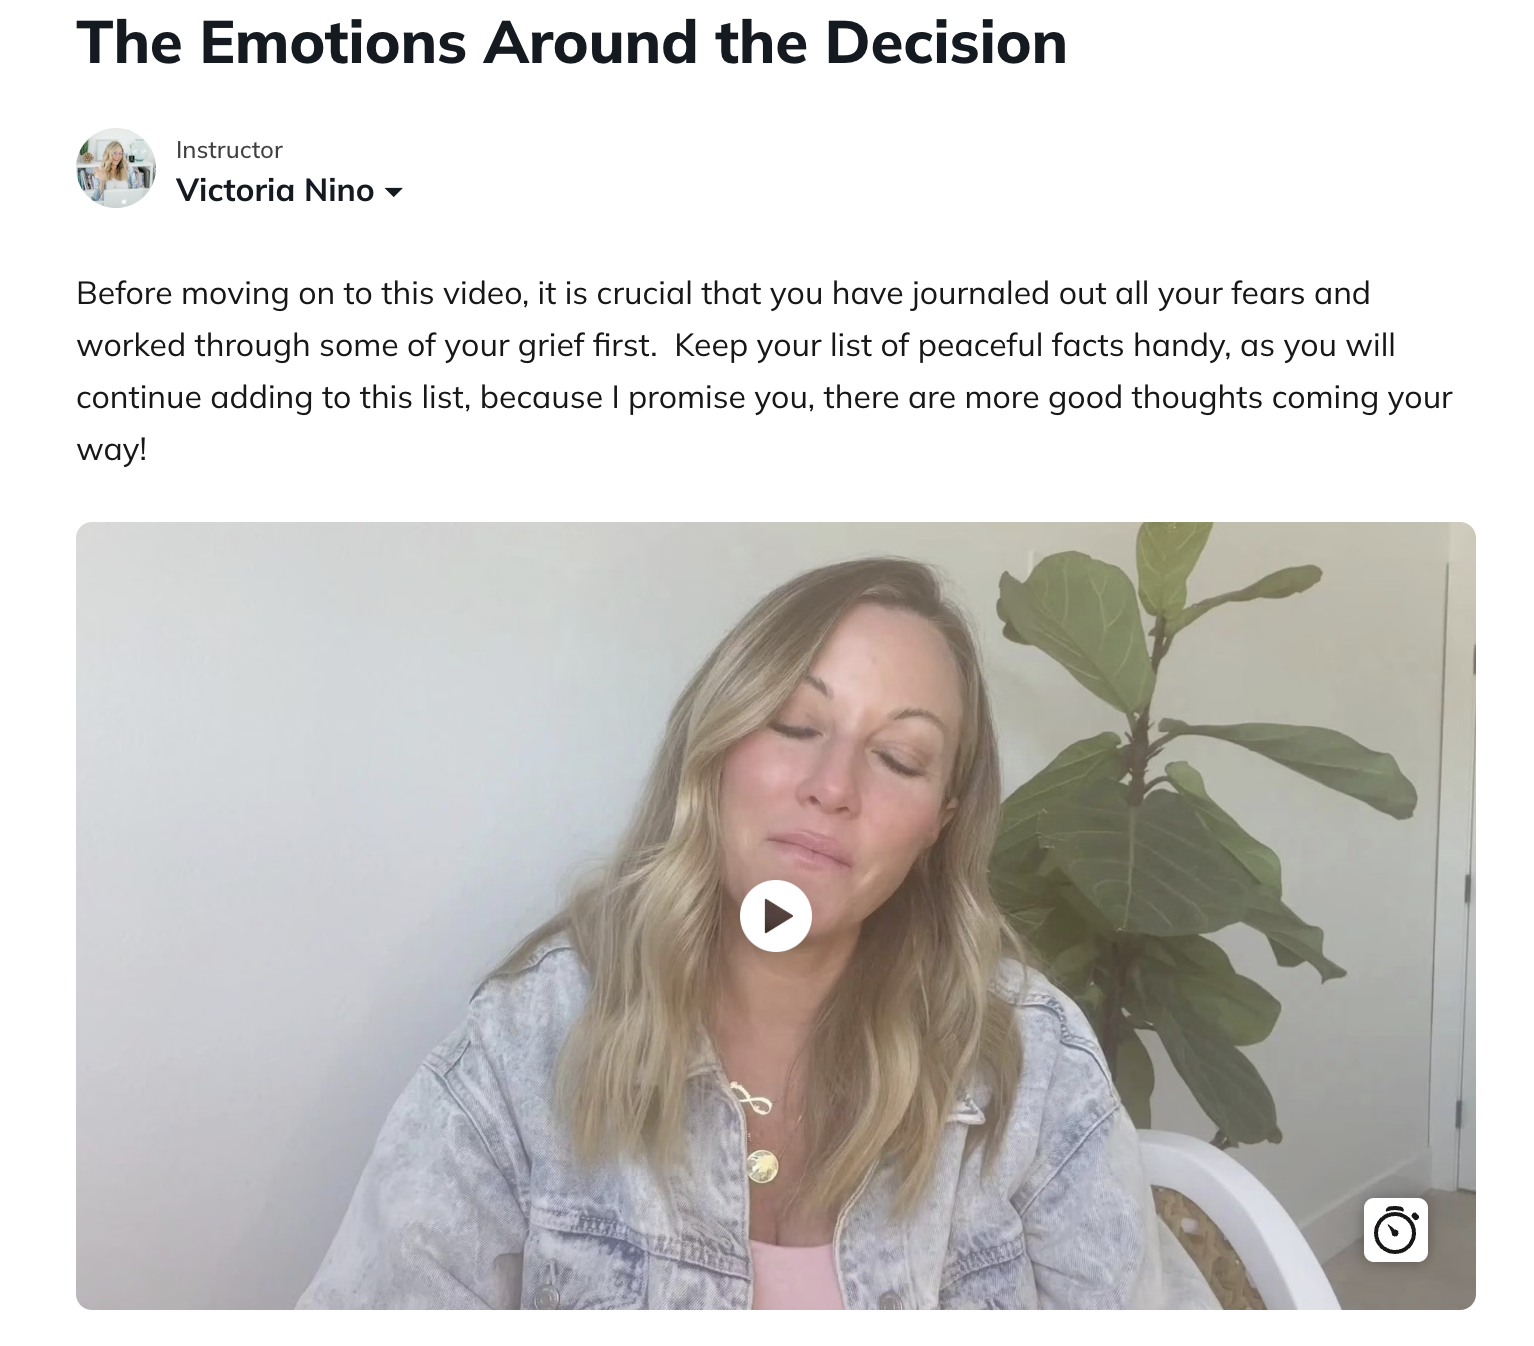Click Victoria Nino's round avatar photo
The width and height of the screenshot is (1534, 1346).
116,168
